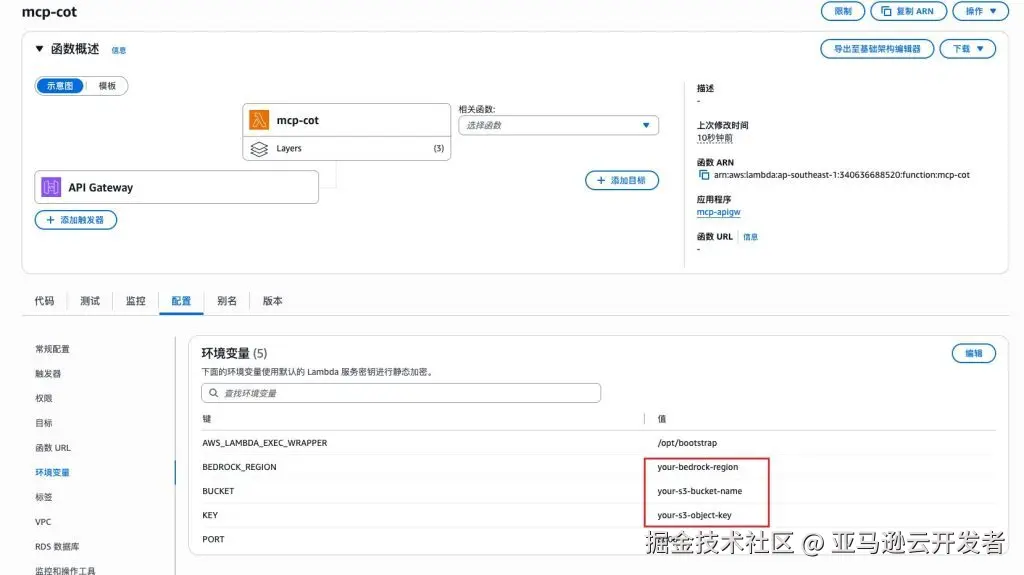Click 信息 link next to 函数概述
This screenshot has height=575, width=1024.
point(118,50)
